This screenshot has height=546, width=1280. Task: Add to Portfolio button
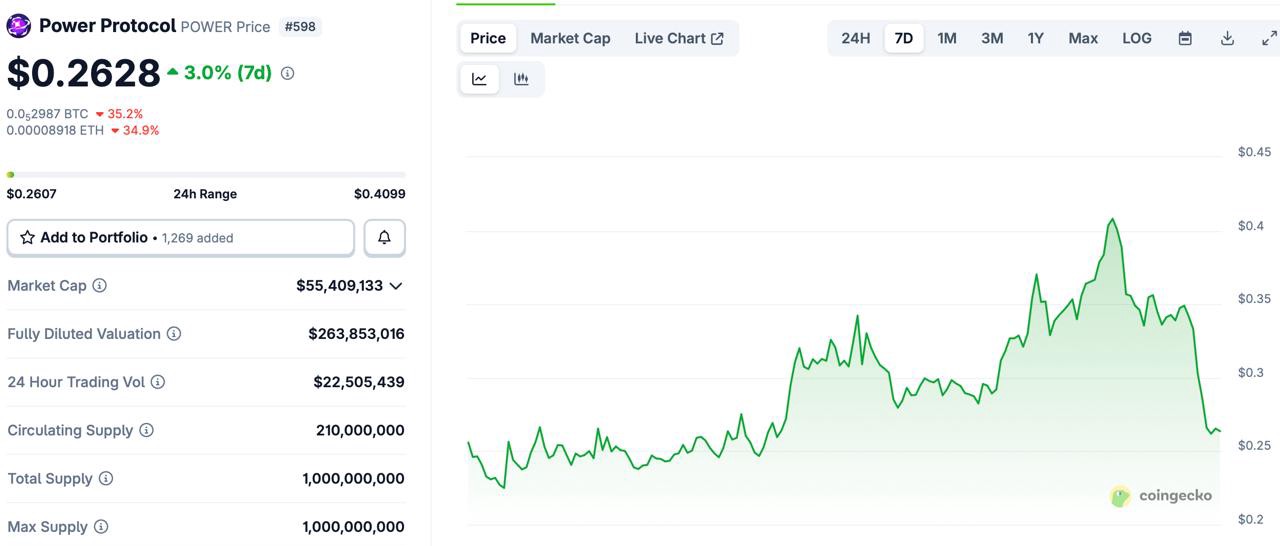pos(181,238)
